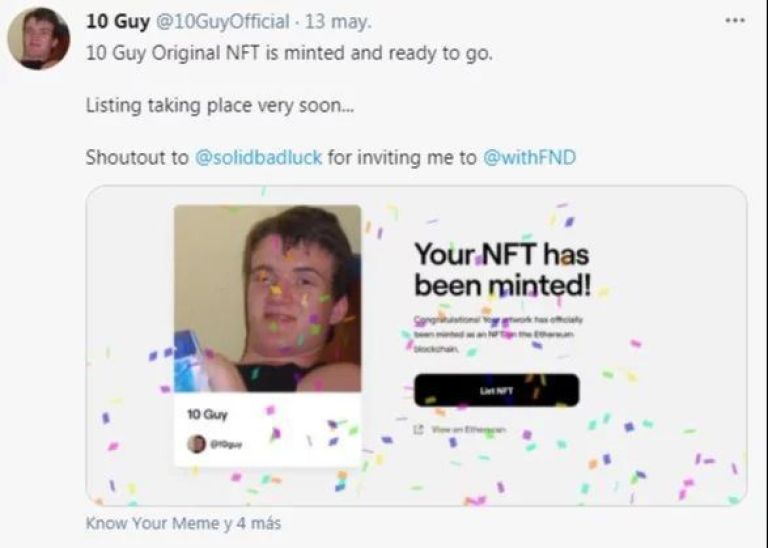Open the three-dot more options menu
The width and height of the screenshot is (768, 548).
[x=735, y=21]
